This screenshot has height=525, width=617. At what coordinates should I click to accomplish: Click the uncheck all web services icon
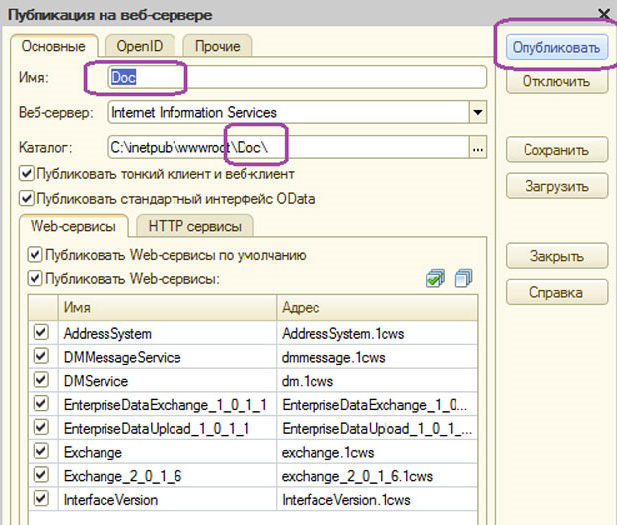point(463,278)
